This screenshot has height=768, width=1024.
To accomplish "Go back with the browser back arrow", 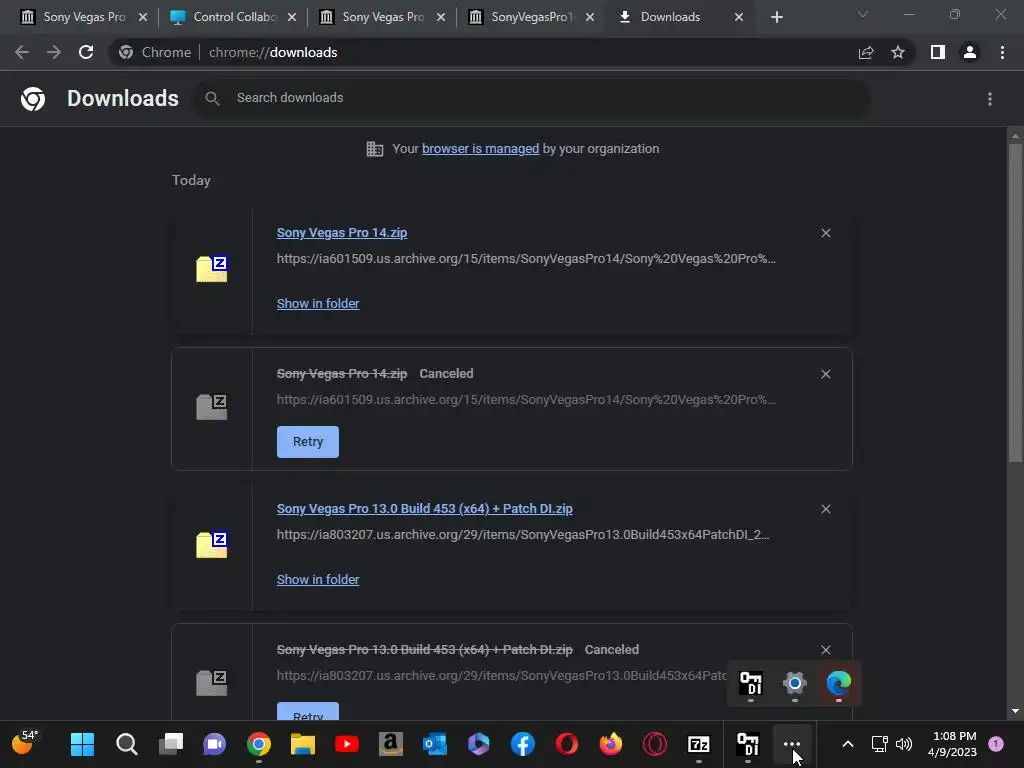I will pos(22,52).
